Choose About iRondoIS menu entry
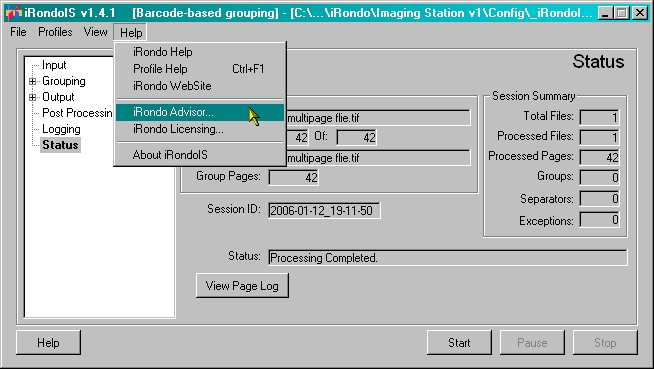The height and width of the screenshot is (369, 654). click(x=200, y=155)
